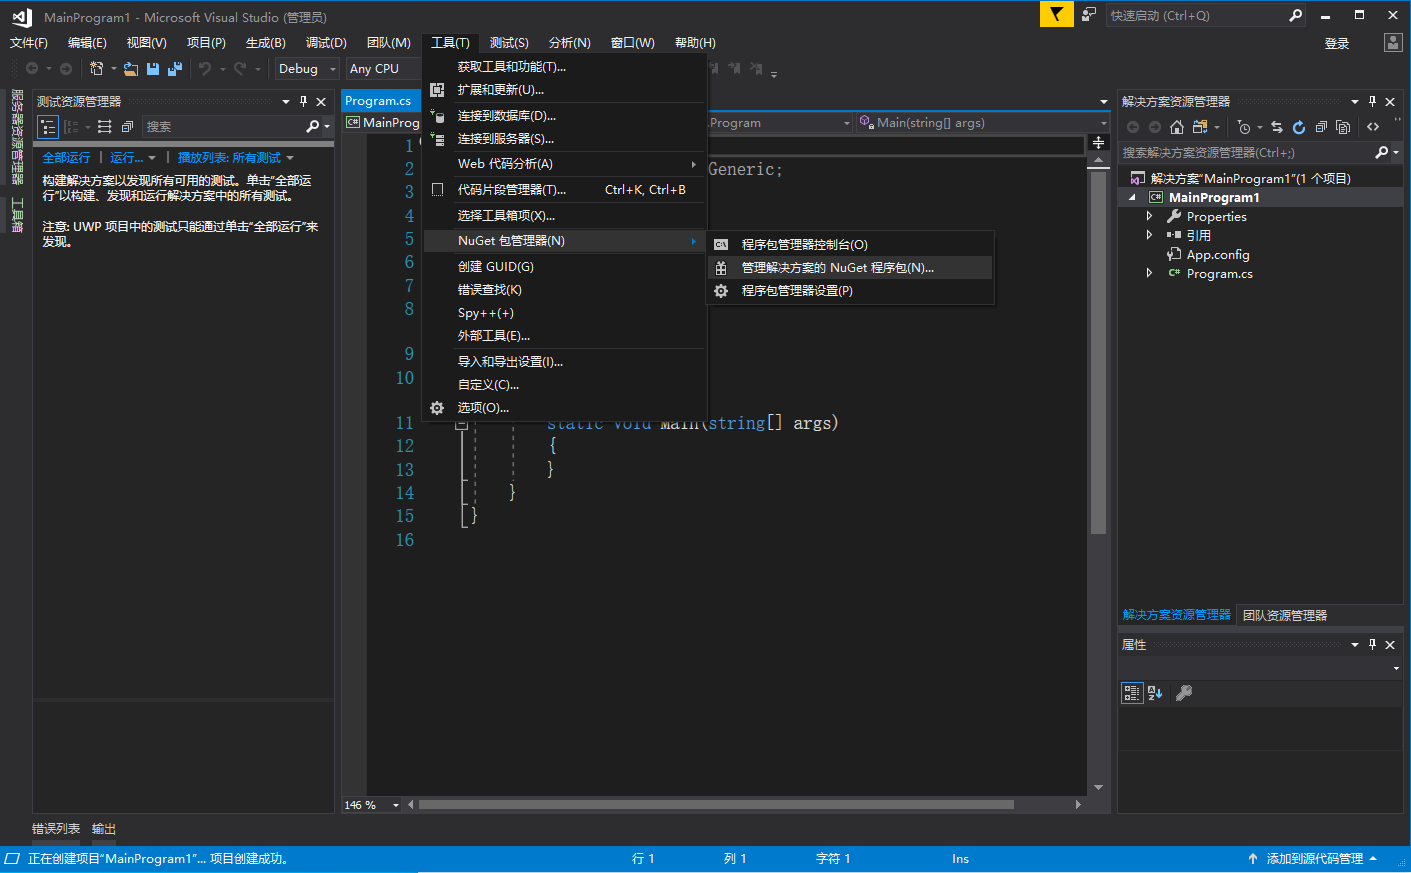Image resolution: width=1411 pixels, height=873 pixels.
Task: Select 扩展和更新(U)... menu item
Action: tap(565, 90)
